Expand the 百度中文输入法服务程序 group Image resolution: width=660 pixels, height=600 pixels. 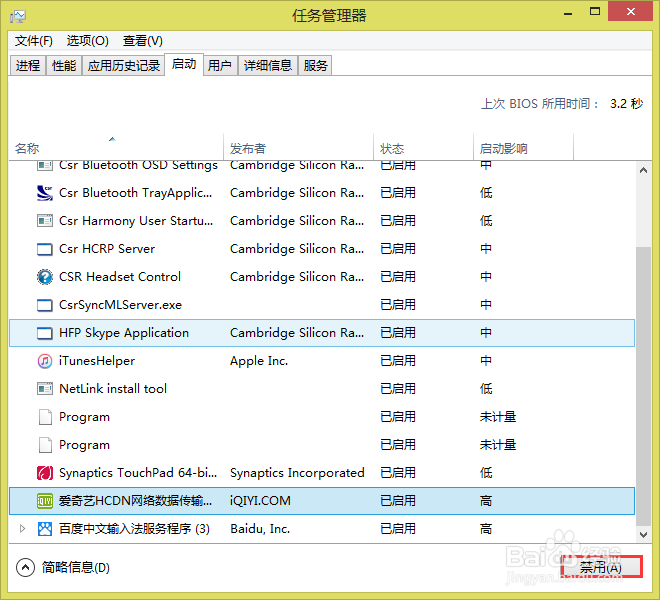coord(23,528)
